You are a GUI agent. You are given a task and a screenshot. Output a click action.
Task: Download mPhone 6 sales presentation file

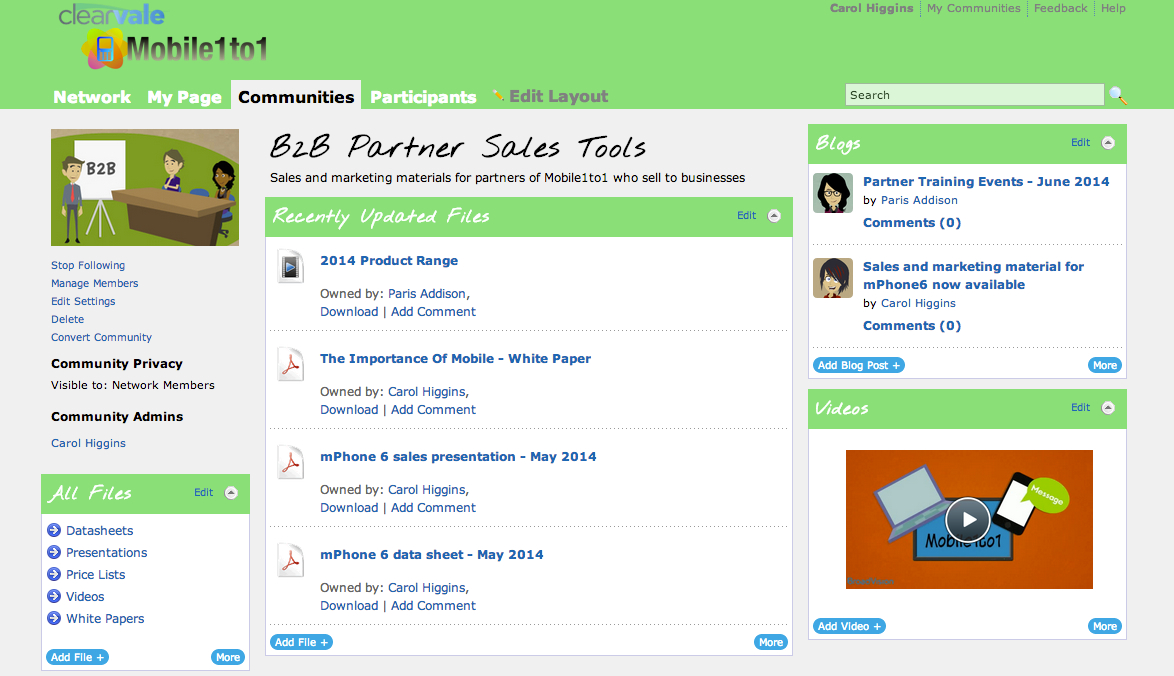349,508
